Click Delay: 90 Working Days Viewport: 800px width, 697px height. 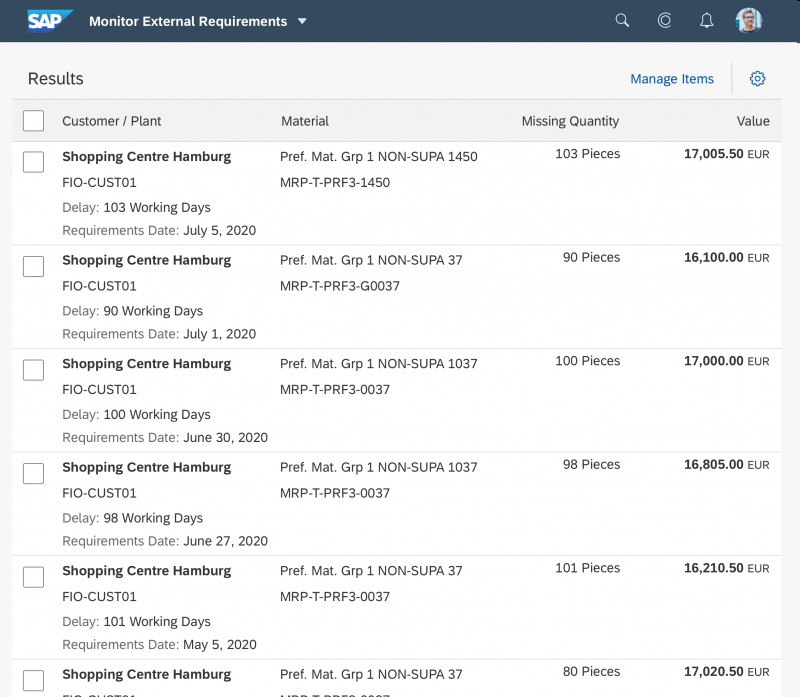pos(133,311)
